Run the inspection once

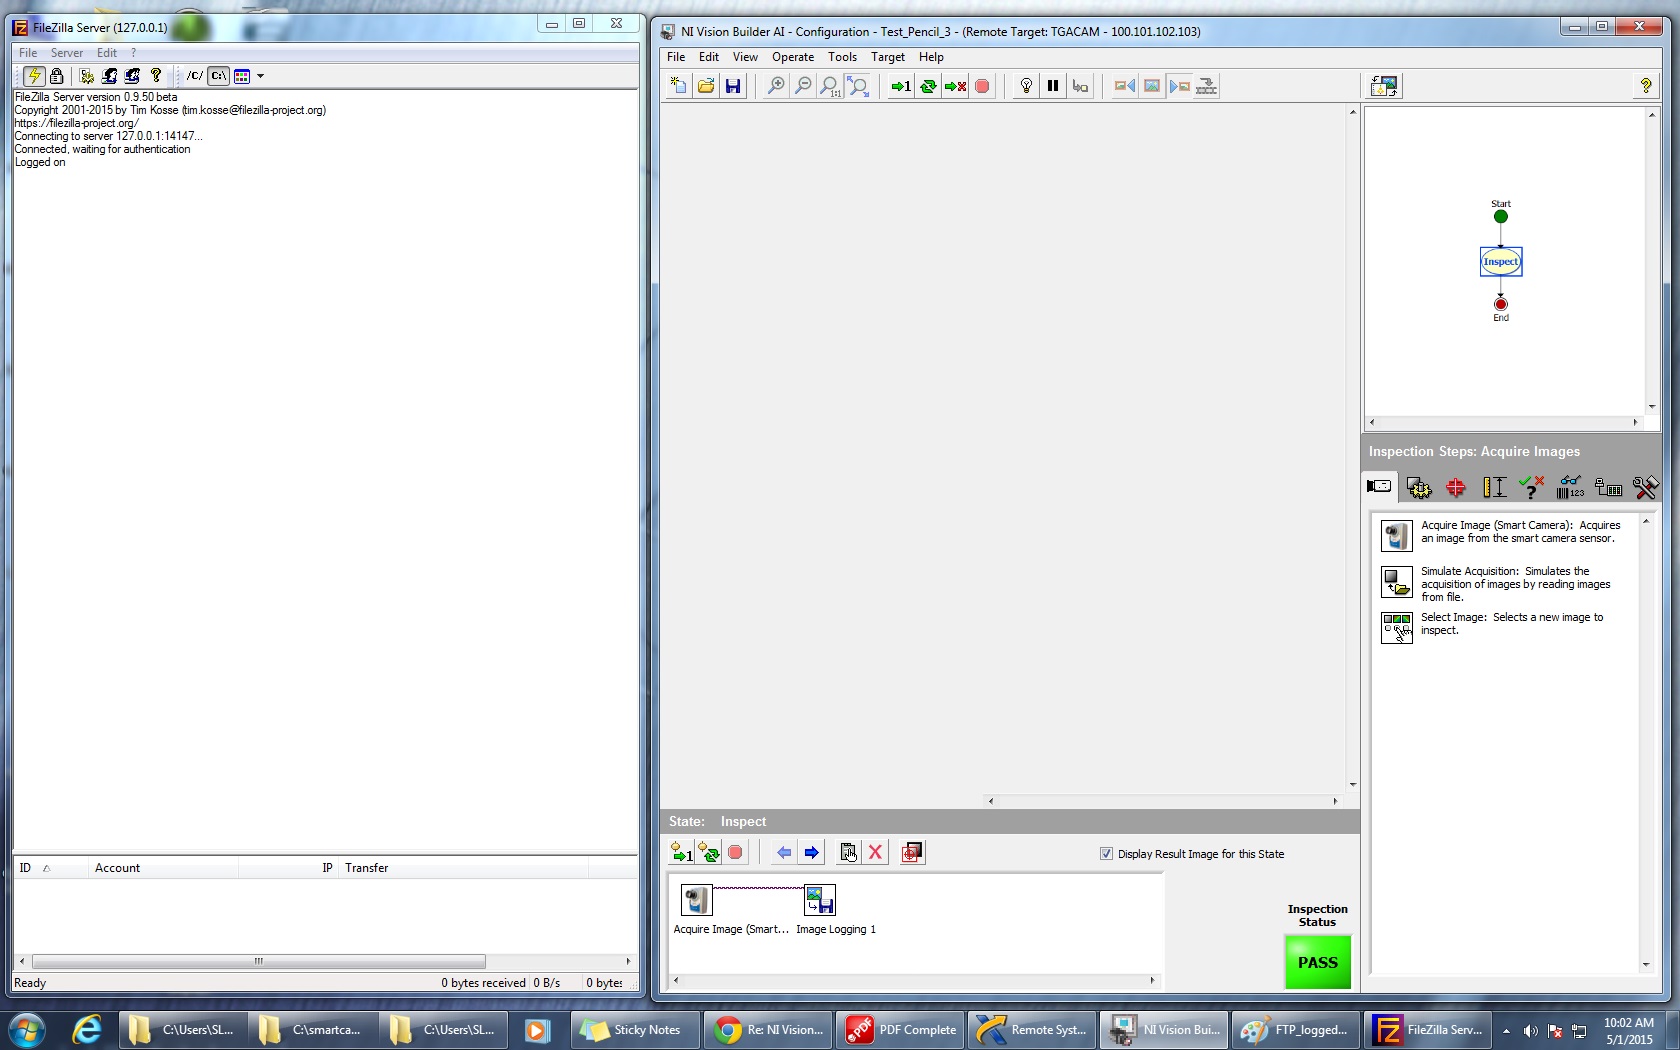pyautogui.click(x=899, y=86)
